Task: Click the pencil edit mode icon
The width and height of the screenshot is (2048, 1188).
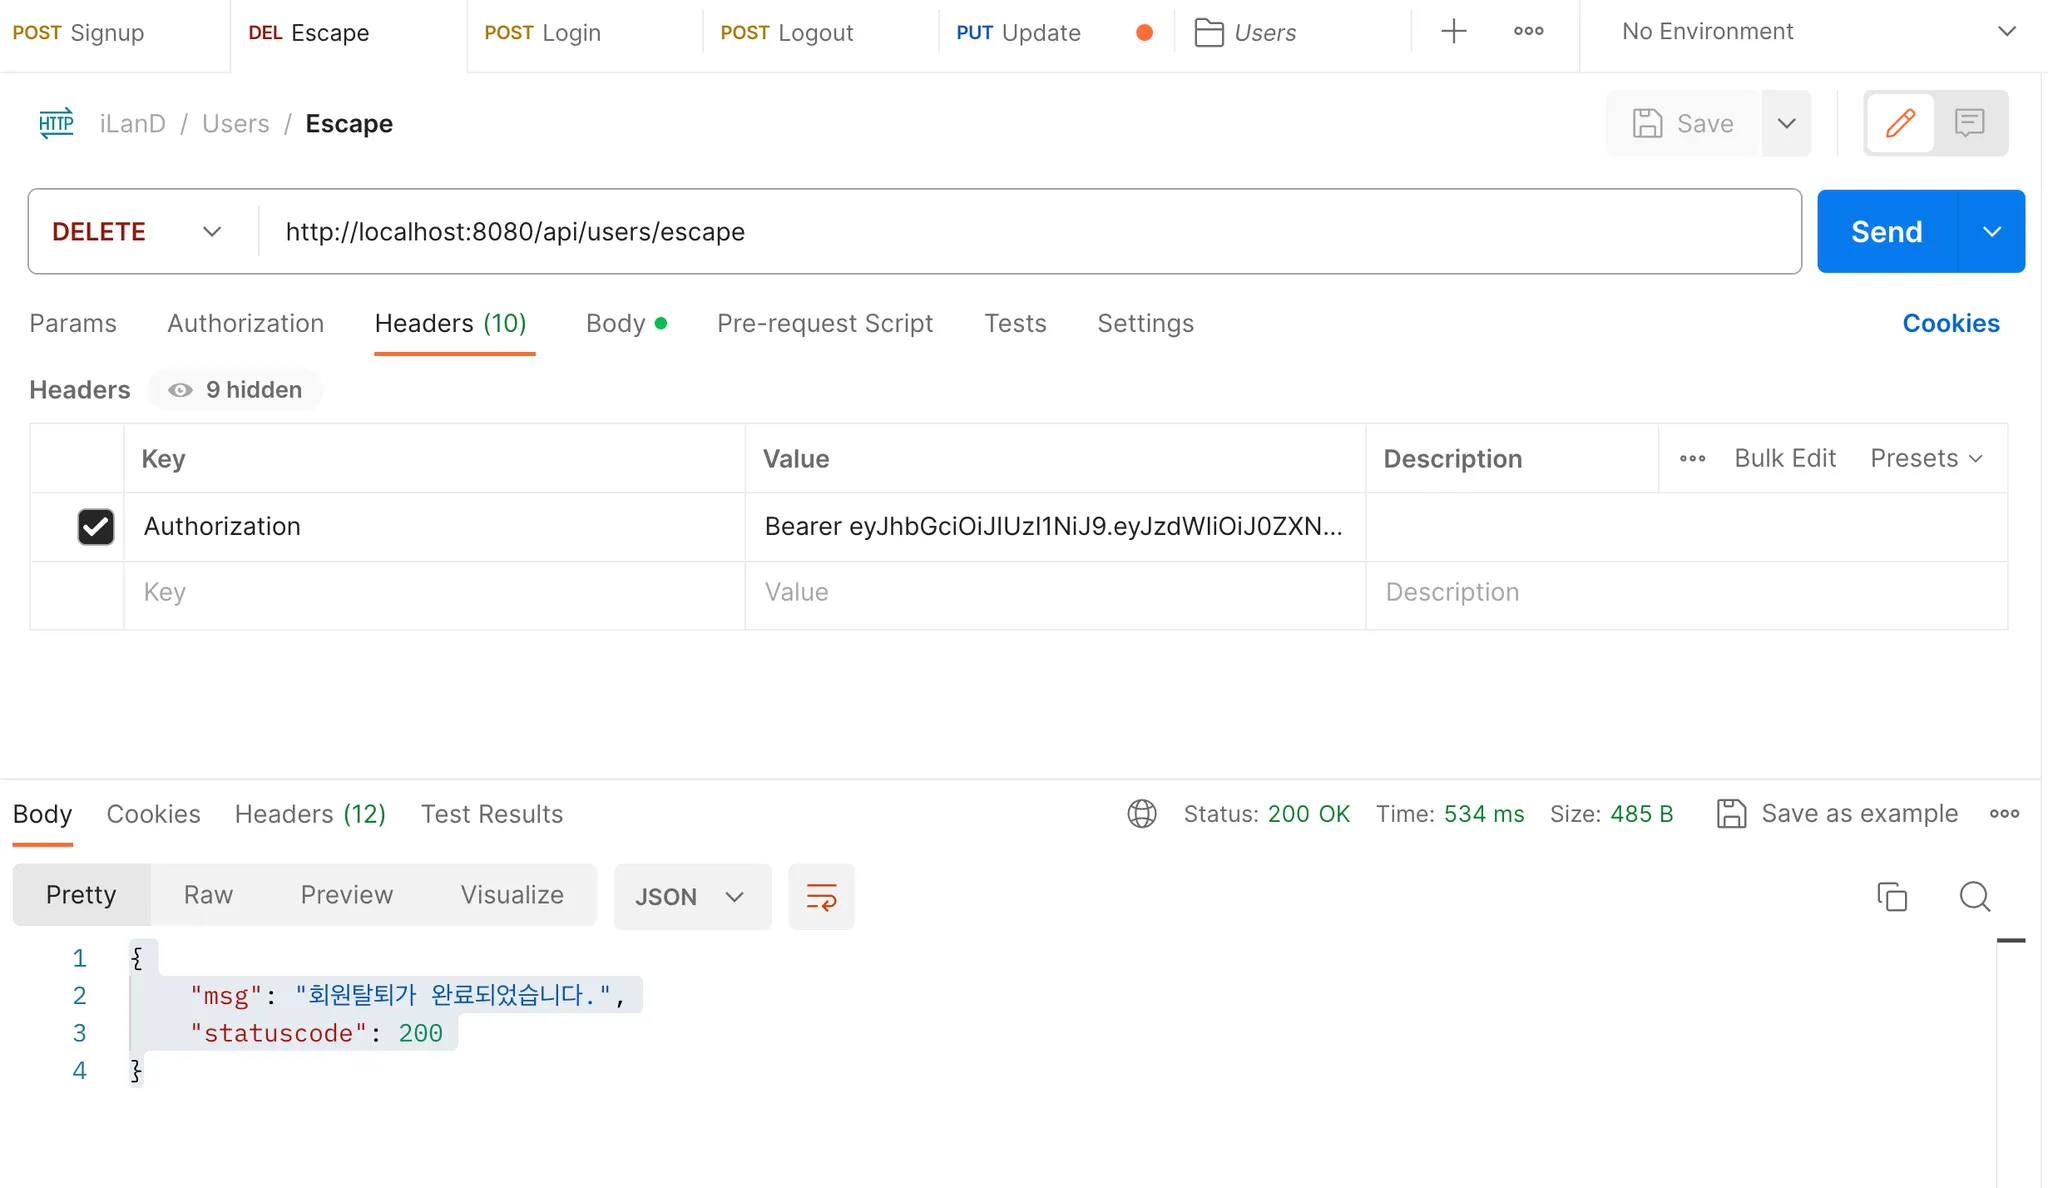Action: point(1900,123)
